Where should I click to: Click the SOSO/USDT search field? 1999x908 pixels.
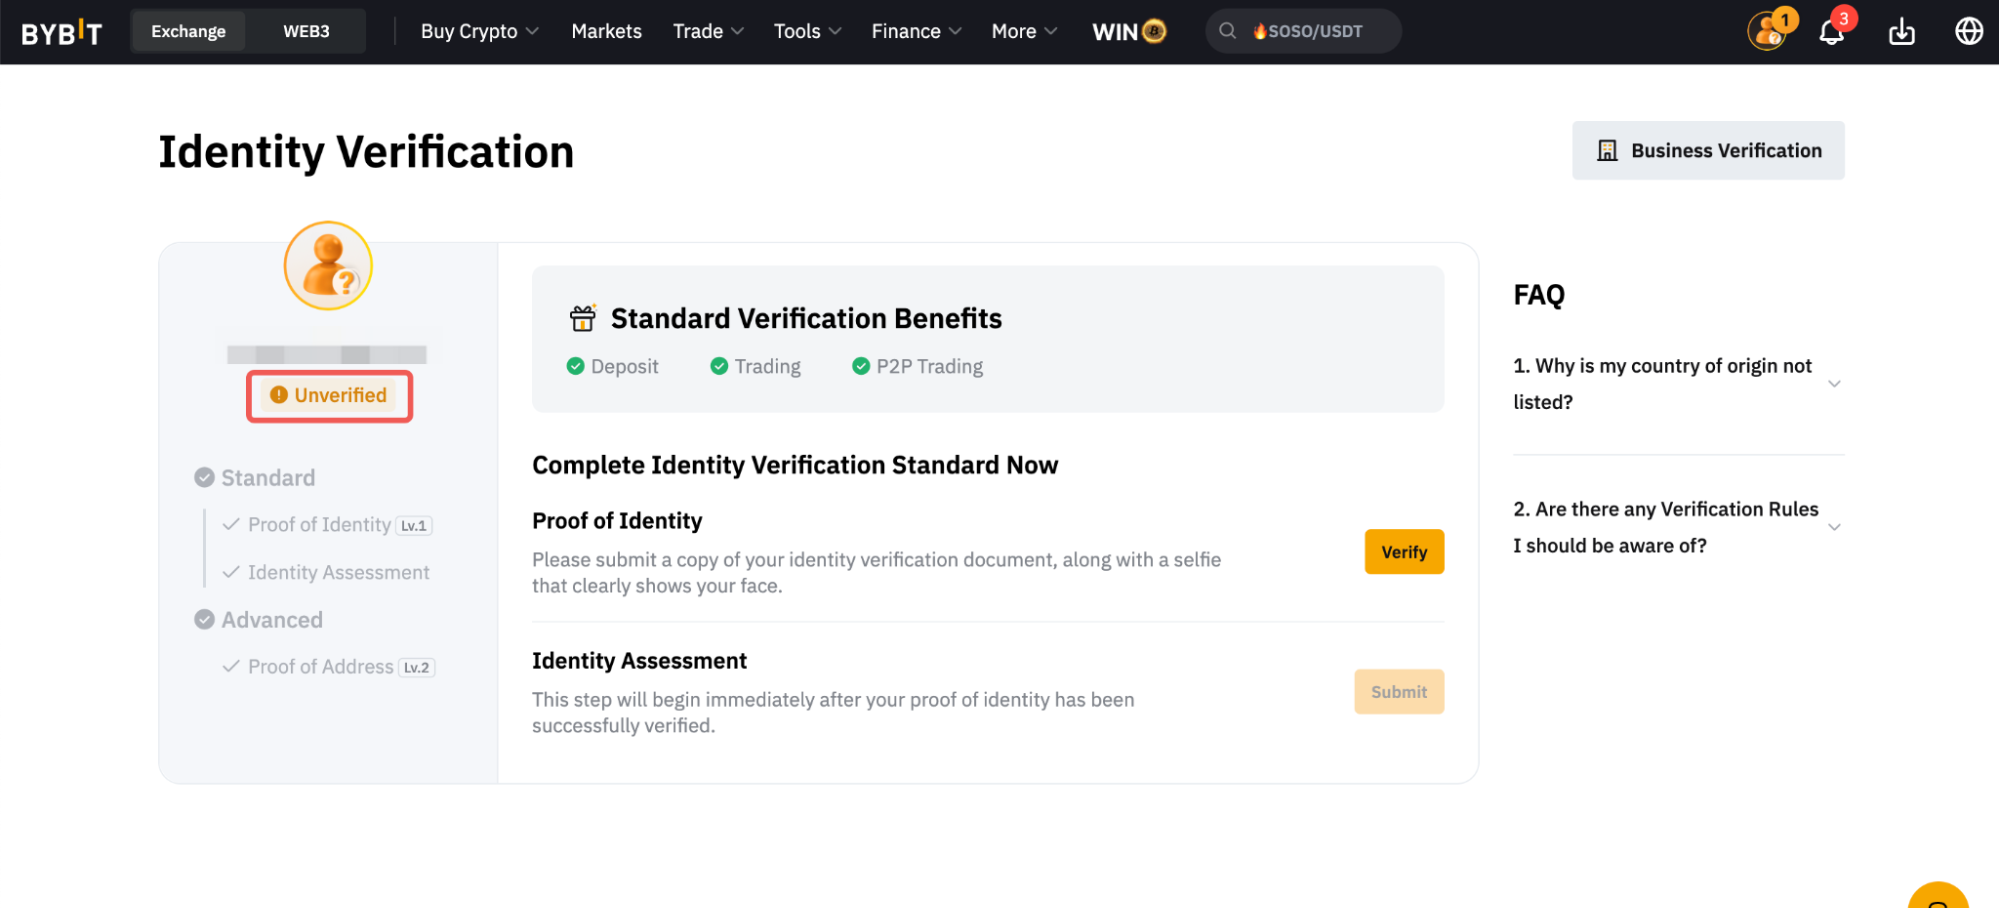[x=1303, y=32]
